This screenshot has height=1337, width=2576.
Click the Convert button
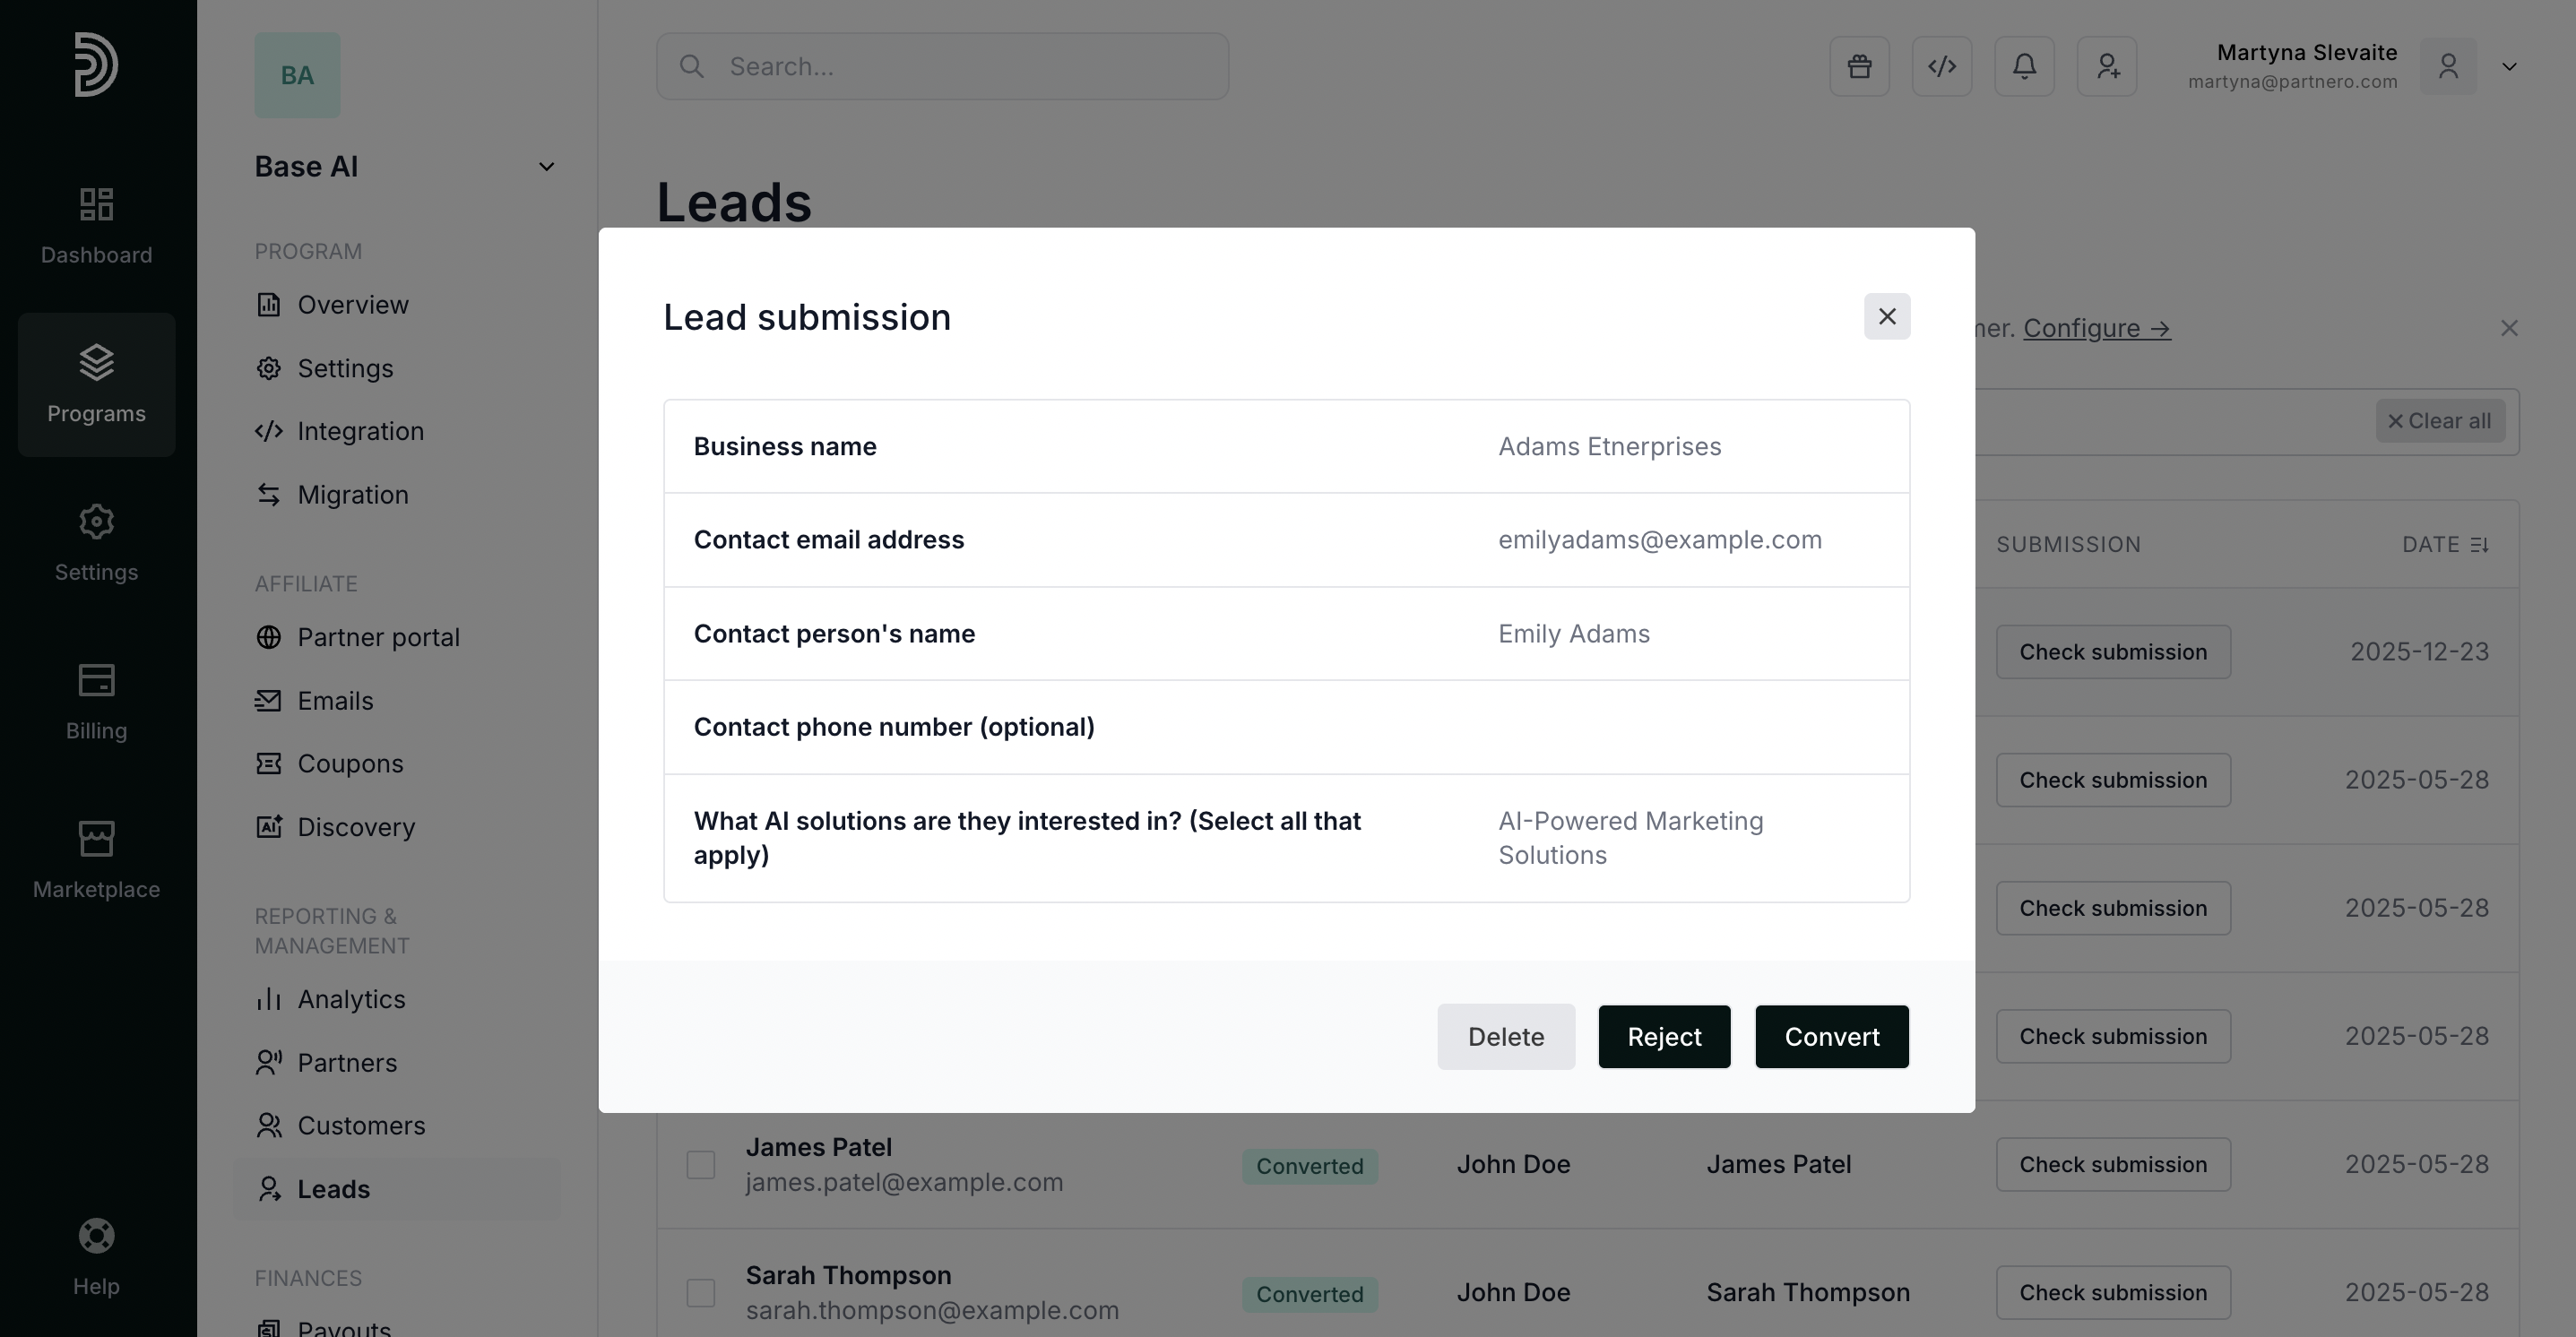[1831, 1036]
